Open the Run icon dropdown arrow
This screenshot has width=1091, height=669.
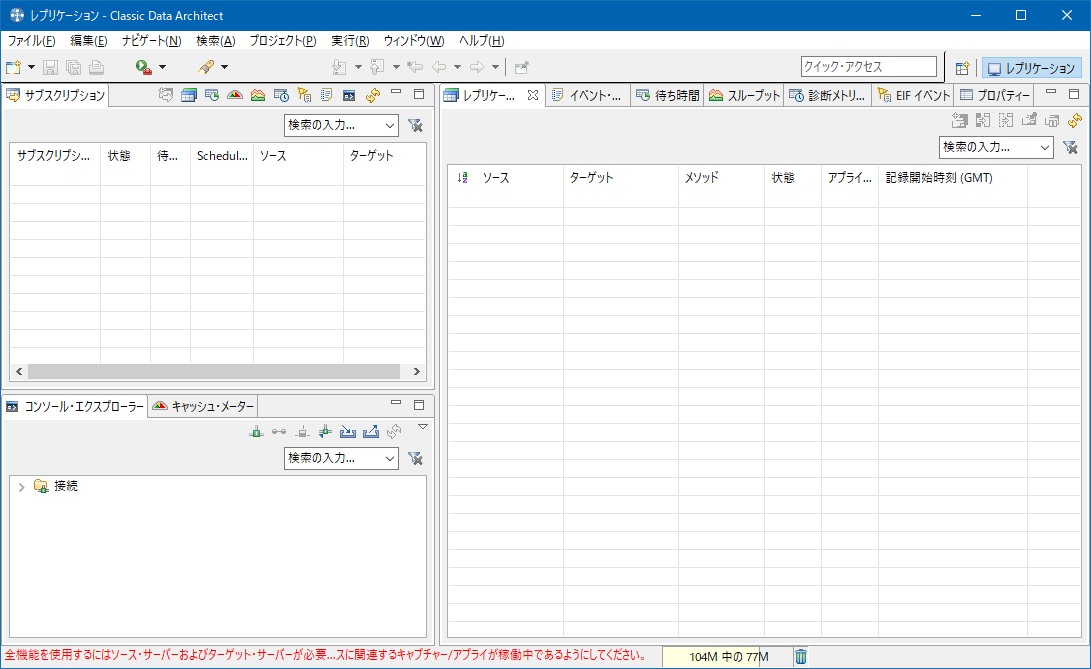click(163, 68)
